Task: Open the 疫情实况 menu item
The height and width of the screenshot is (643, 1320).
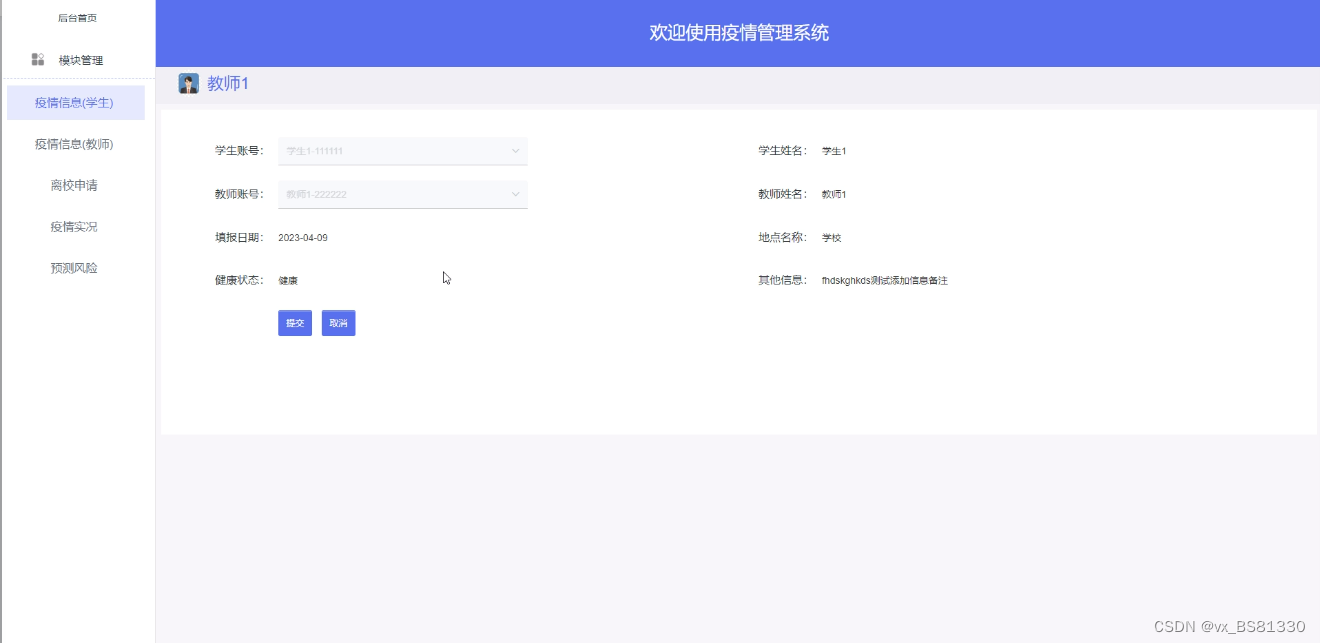Action: 75,227
